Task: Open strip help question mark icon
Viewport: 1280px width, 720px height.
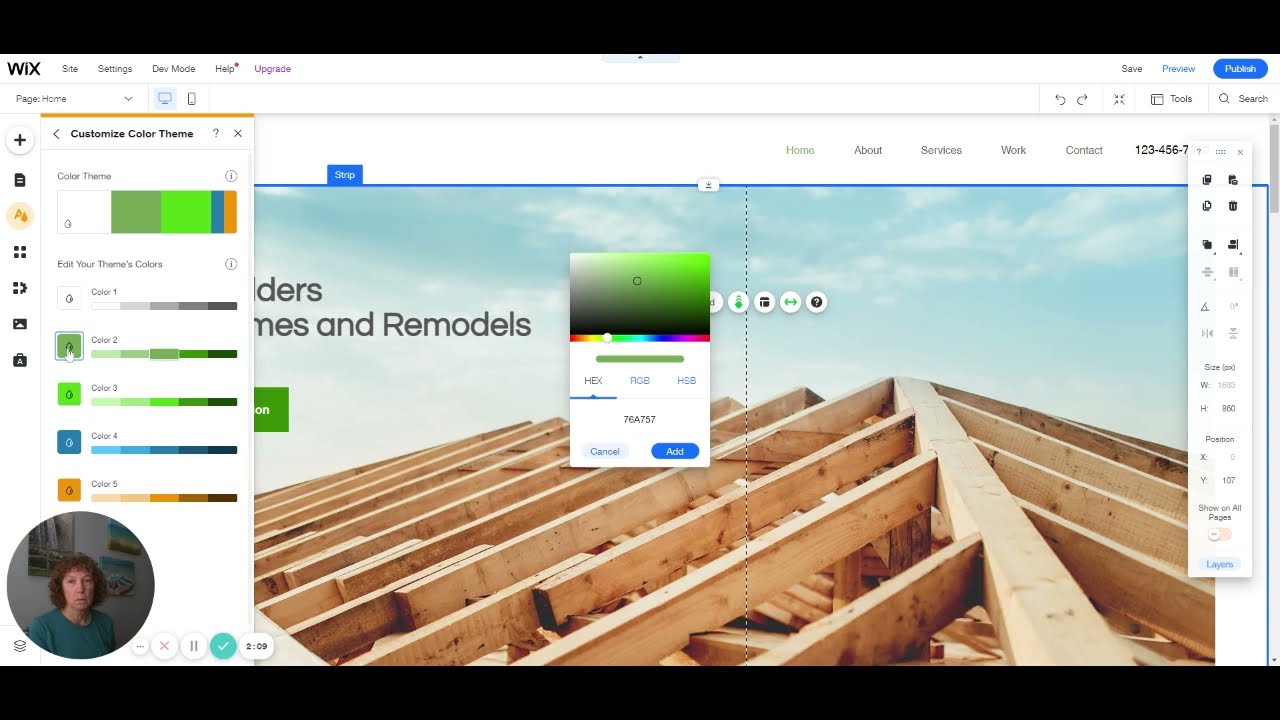Action: 817,302
